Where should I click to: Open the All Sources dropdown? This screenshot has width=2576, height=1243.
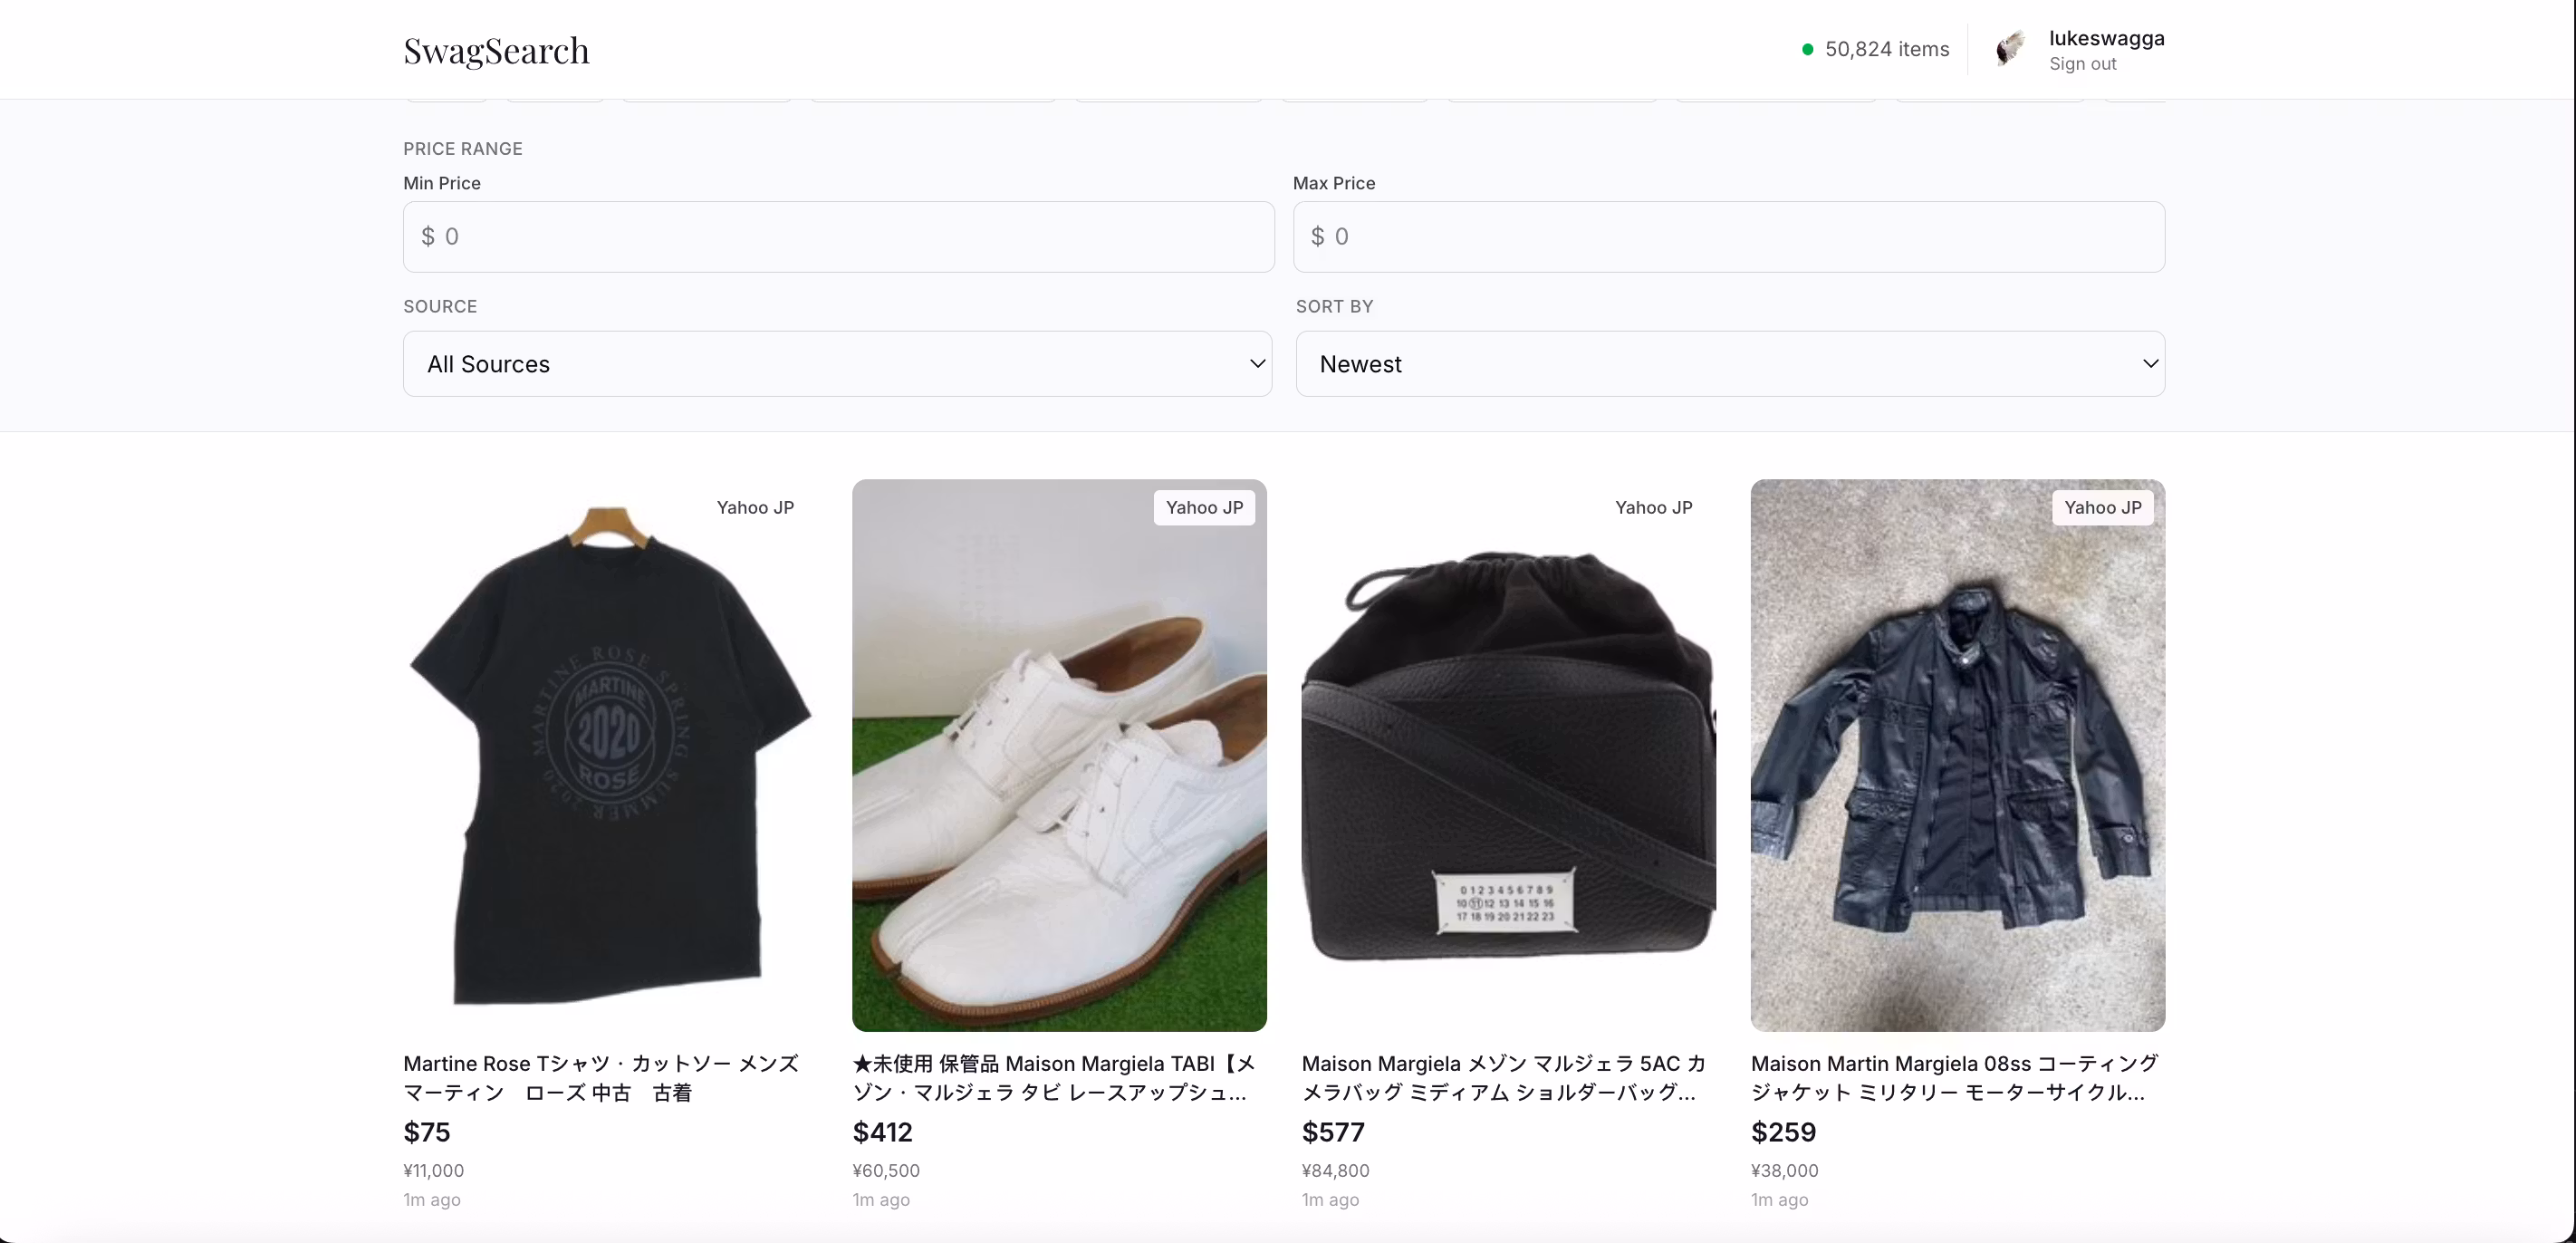[x=837, y=364]
